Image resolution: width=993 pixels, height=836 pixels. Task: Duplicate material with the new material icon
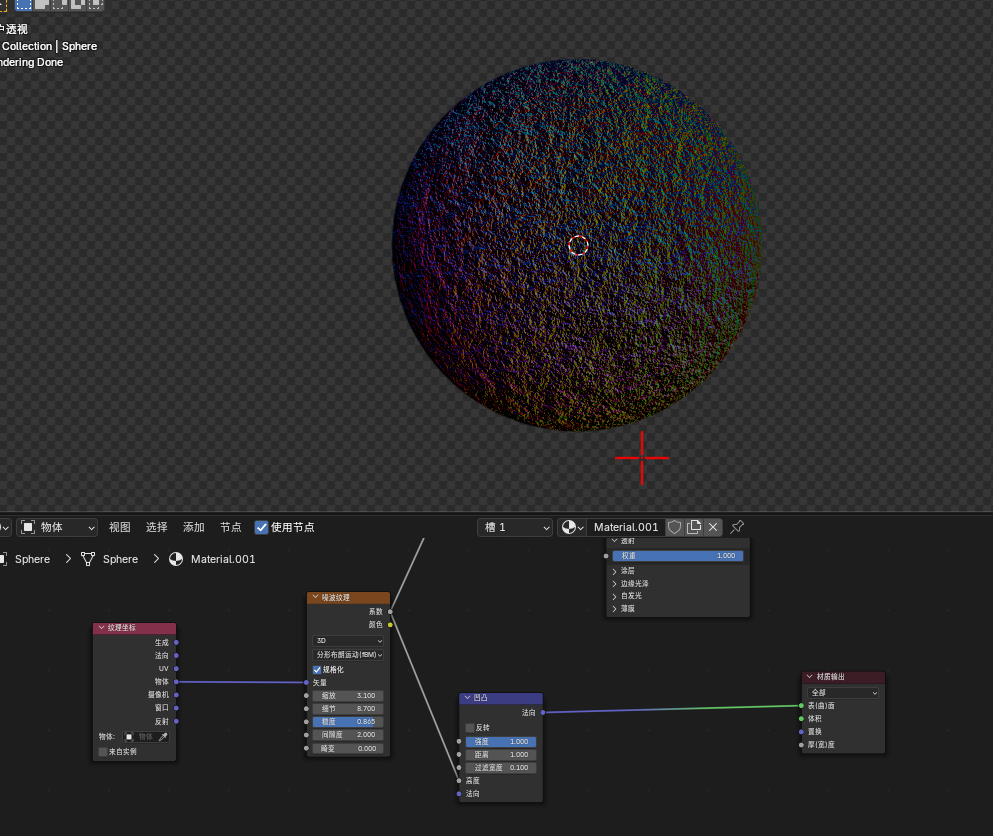coord(694,527)
